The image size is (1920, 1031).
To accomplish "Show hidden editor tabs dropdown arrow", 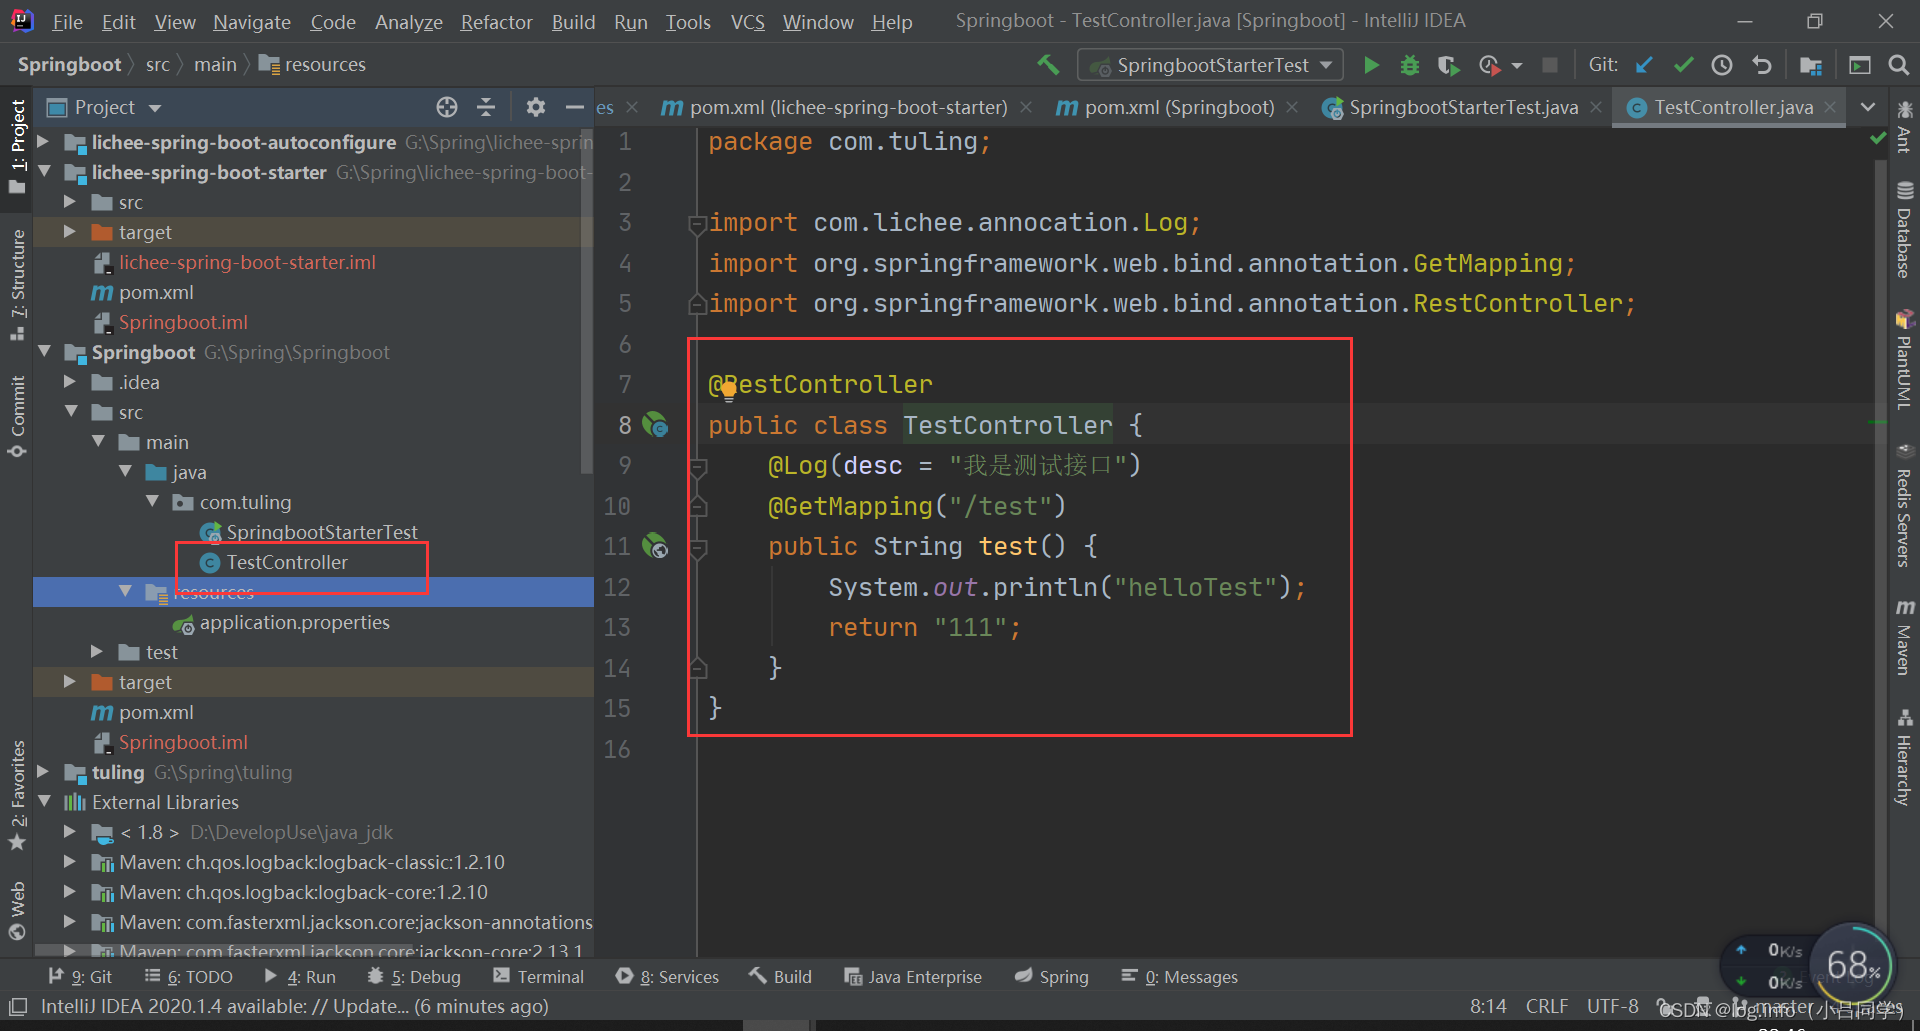I will [x=1867, y=107].
